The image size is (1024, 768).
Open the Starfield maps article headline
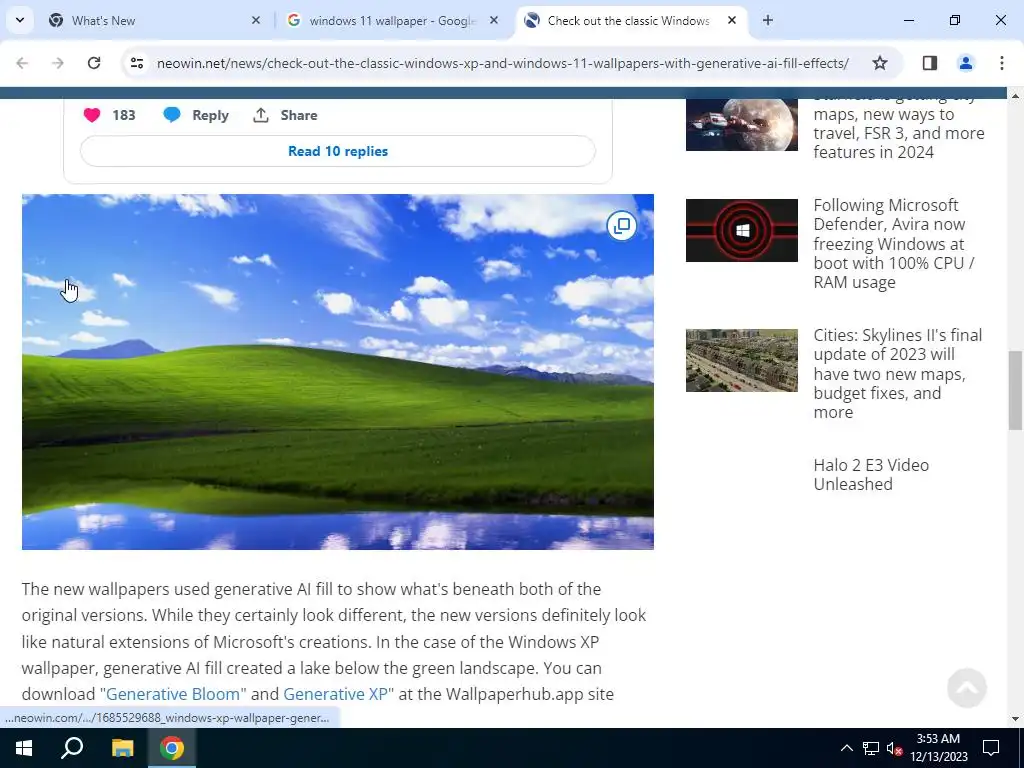pos(899,129)
